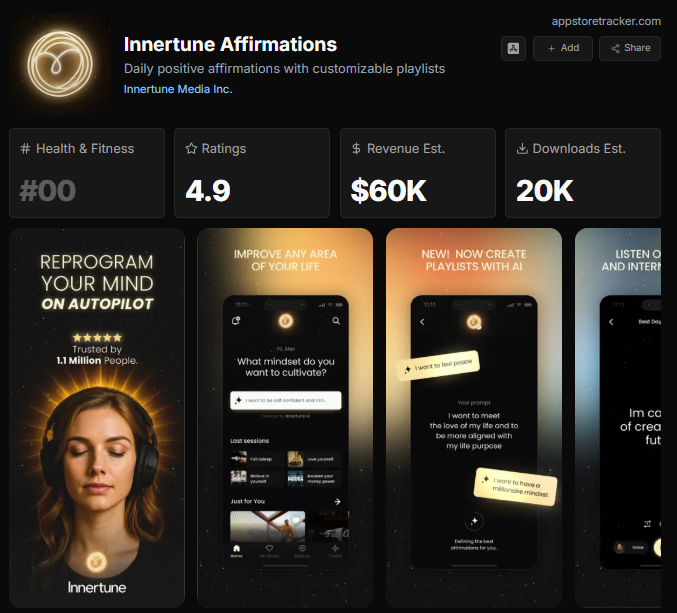The height and width of the screenshot is (613, 677).
Task: Visit the appstoretracker.com link
Action: tap(606, 21)
